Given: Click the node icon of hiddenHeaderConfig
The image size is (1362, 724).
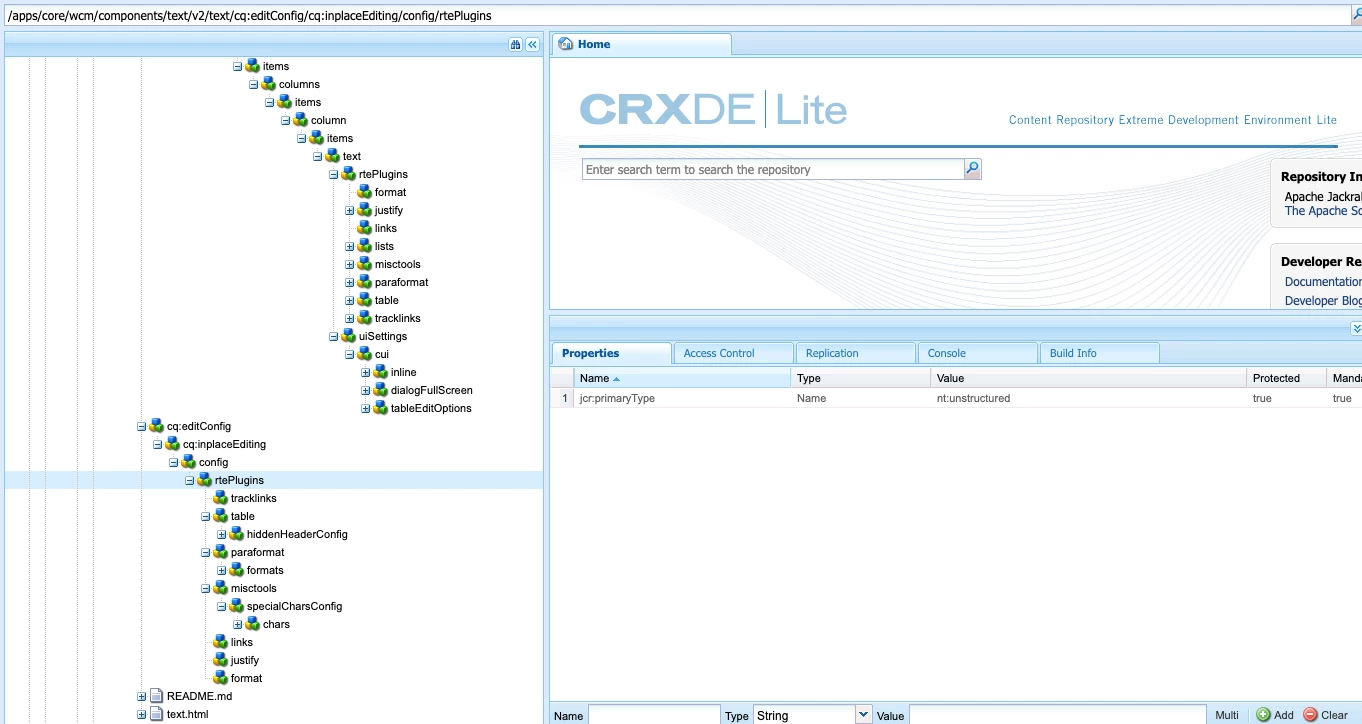Looking at the screenshot, I should point(236,534).
